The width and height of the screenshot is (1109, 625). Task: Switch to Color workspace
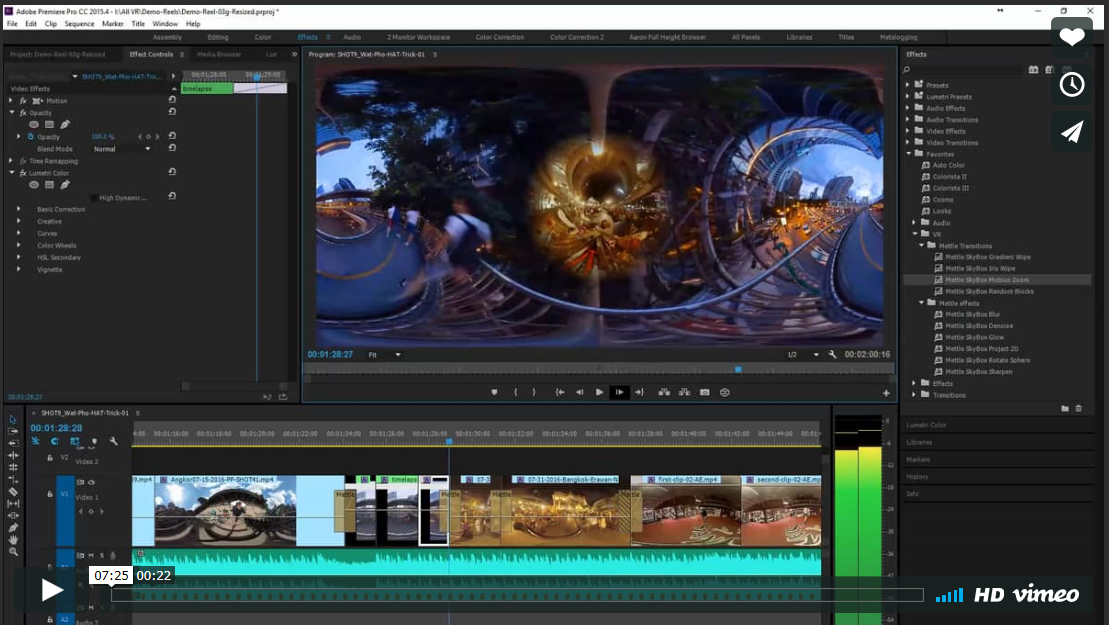(x=262, y=37)
